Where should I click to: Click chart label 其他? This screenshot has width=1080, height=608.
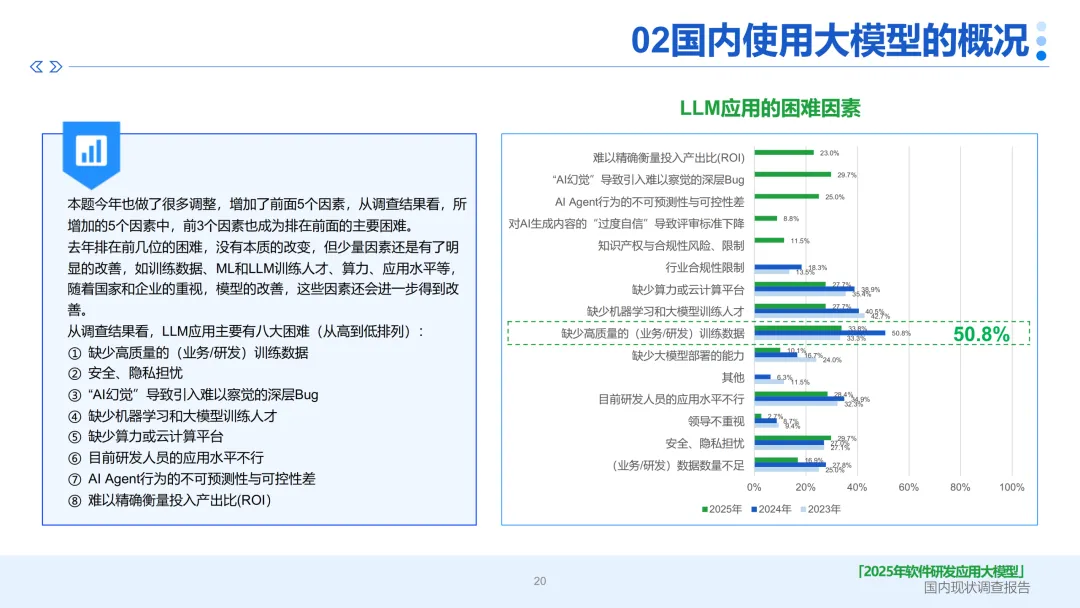click(x=733, y=377)
